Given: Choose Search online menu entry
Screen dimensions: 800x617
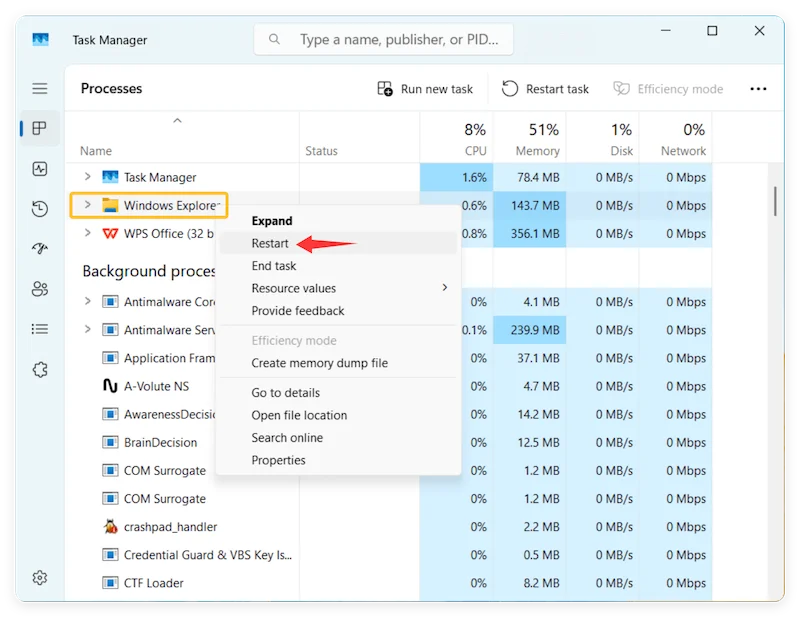Looking at the screenshot, I should pyautogui.click(x=338, y=437).
